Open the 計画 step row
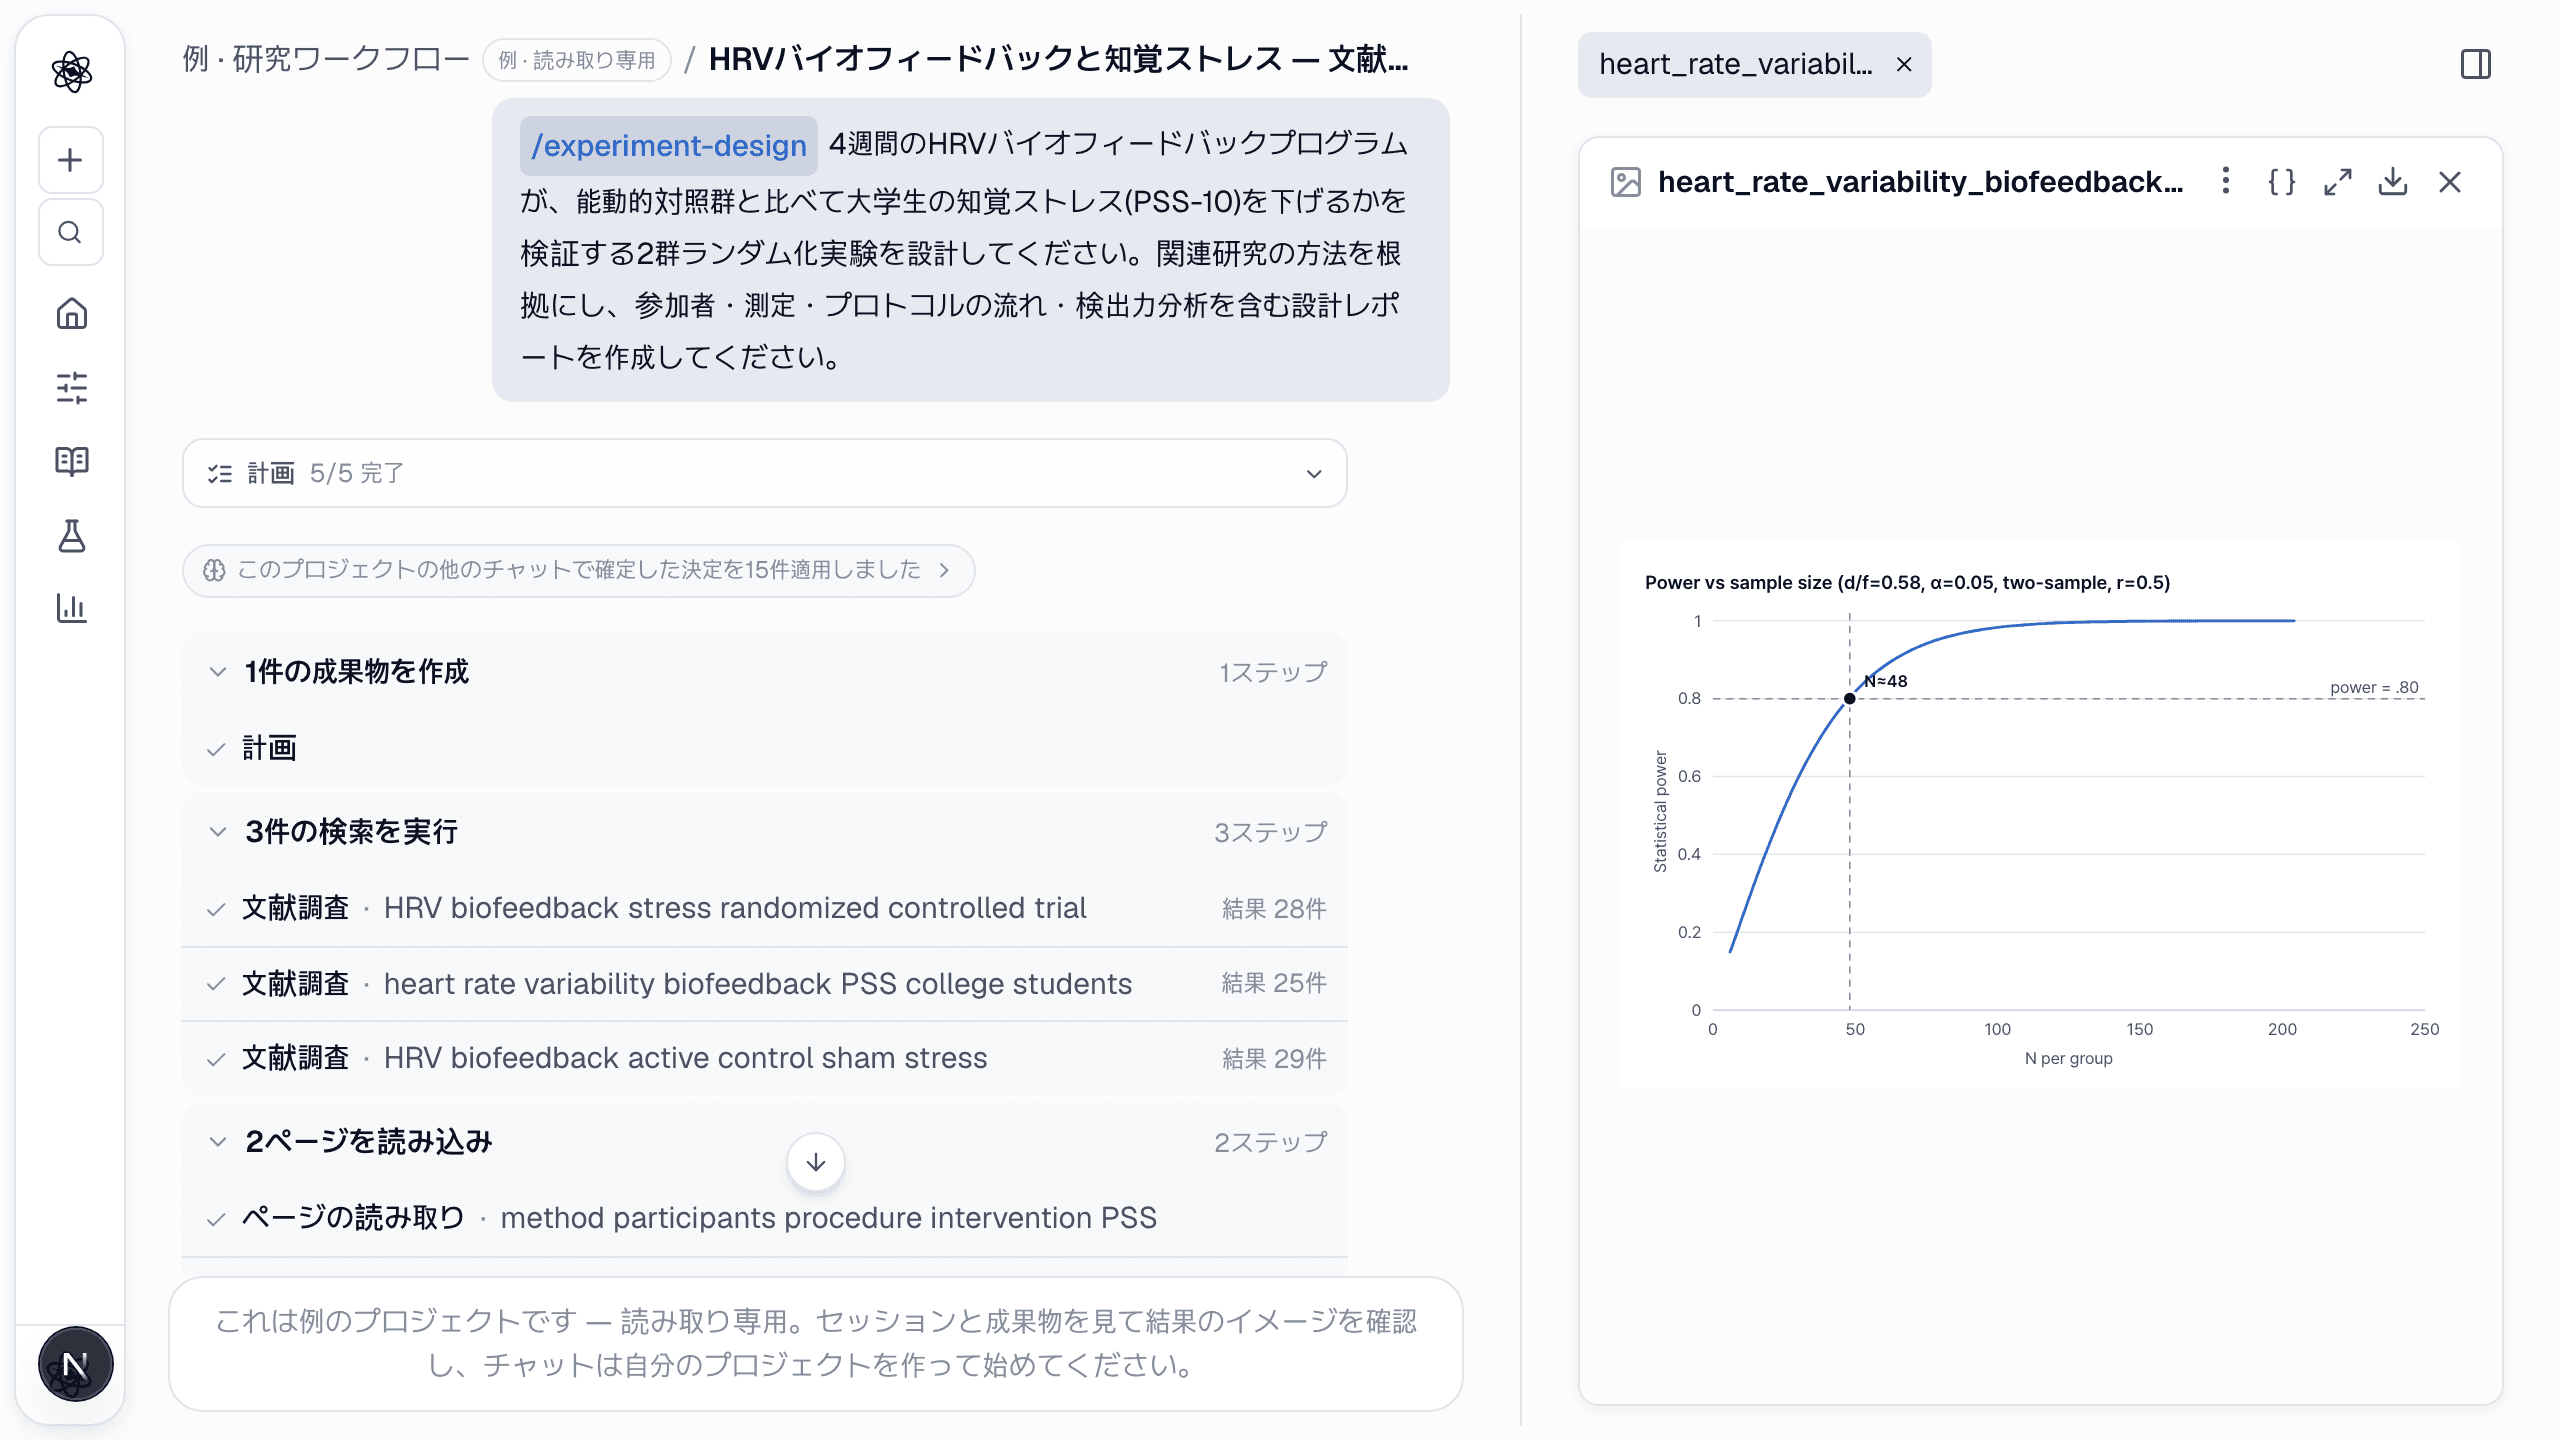Screen dimensions: 2560x1440 pos(764,748)
